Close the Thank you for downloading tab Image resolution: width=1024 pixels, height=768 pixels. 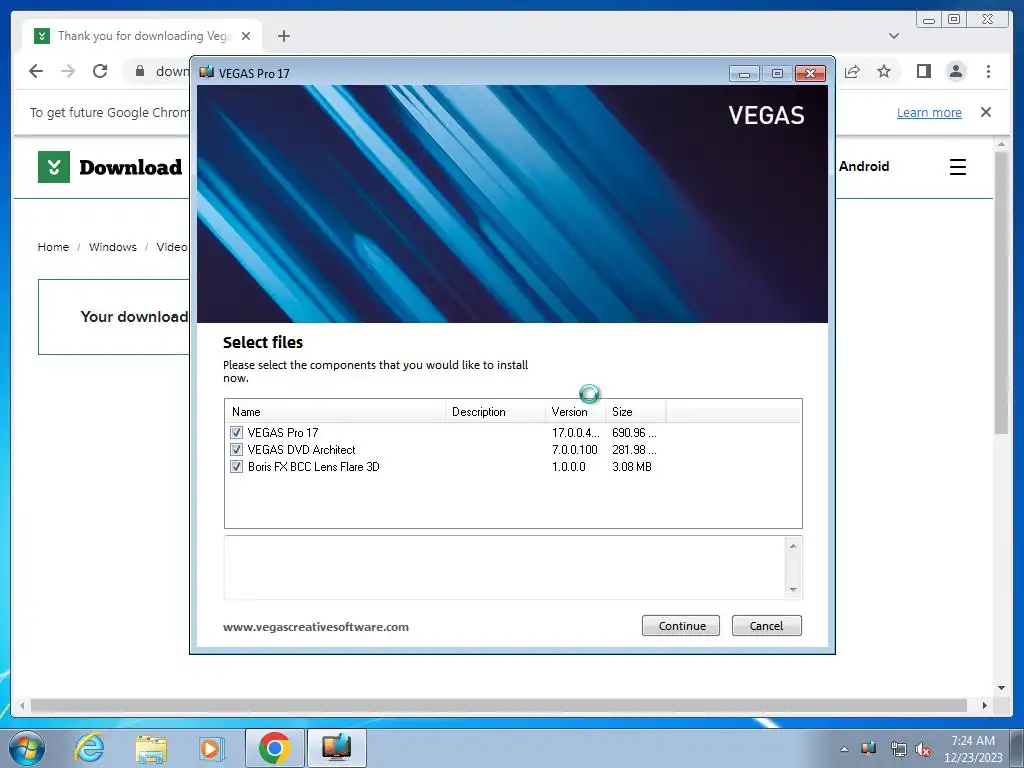coord(246,36)
